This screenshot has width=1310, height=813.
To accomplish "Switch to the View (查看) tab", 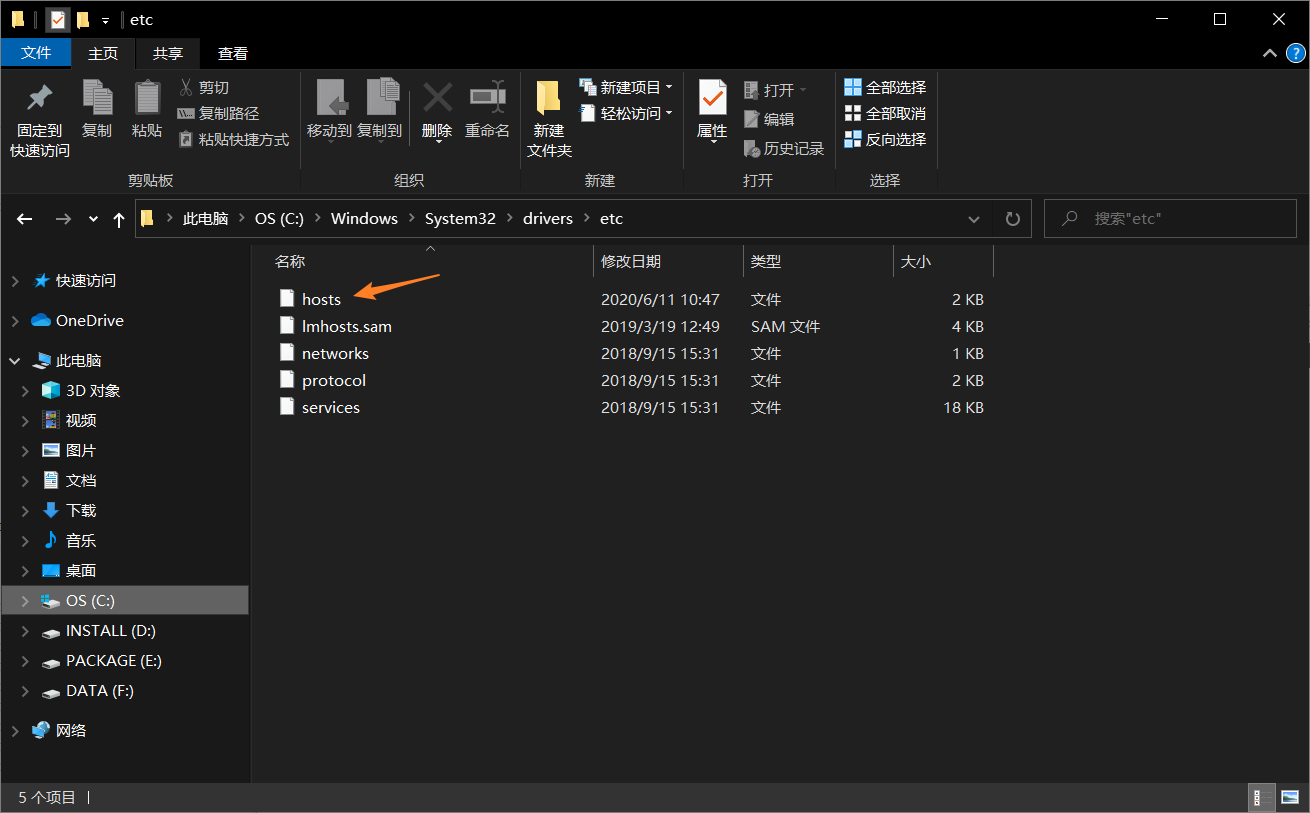I will coord(233,54).
